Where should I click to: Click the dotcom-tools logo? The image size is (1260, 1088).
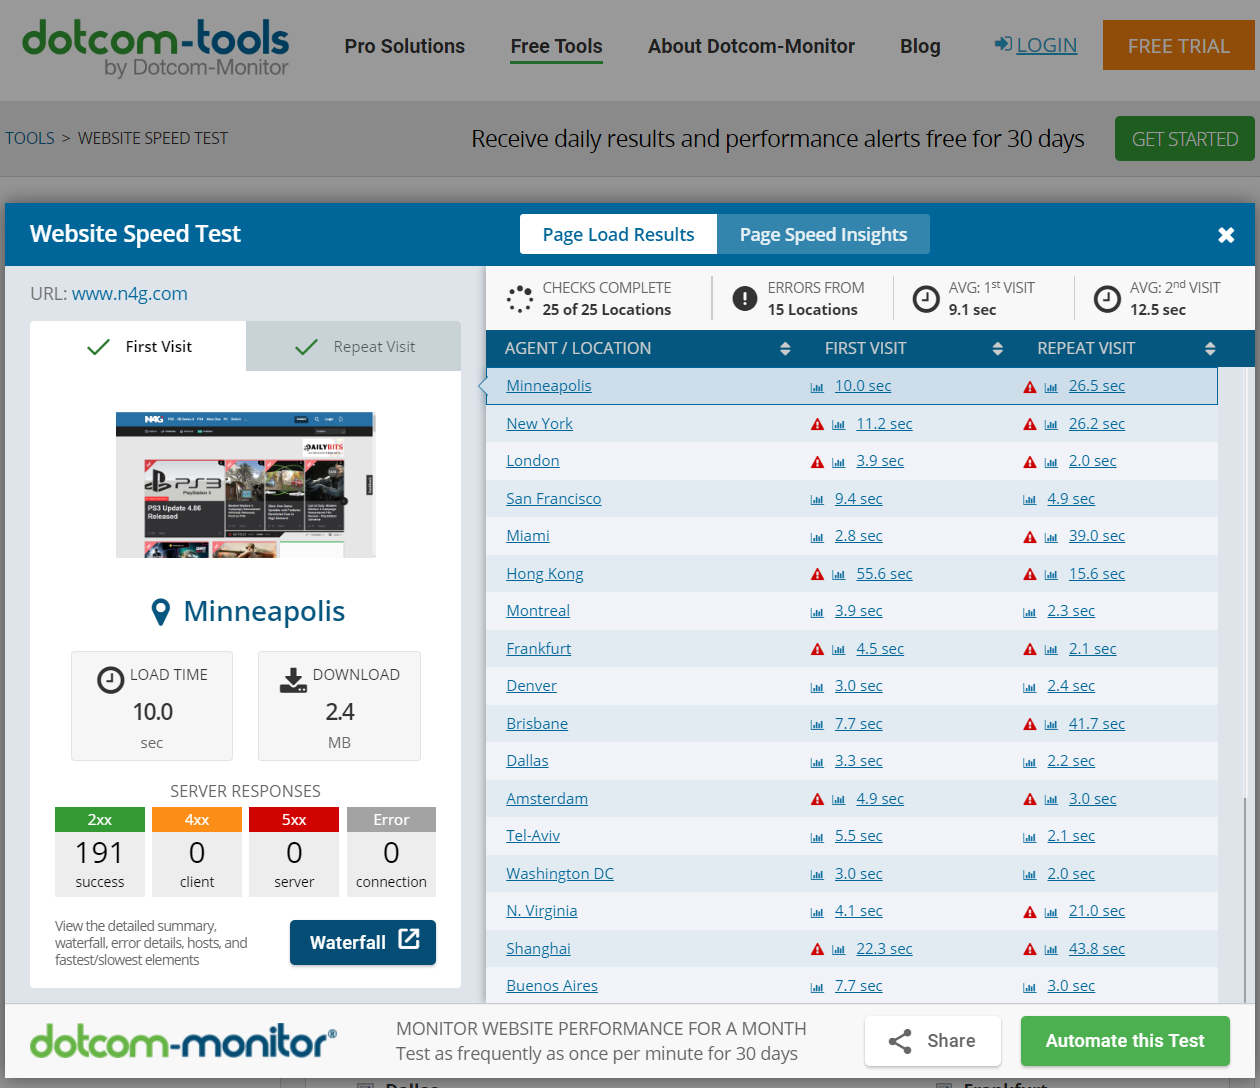(155, 48)
